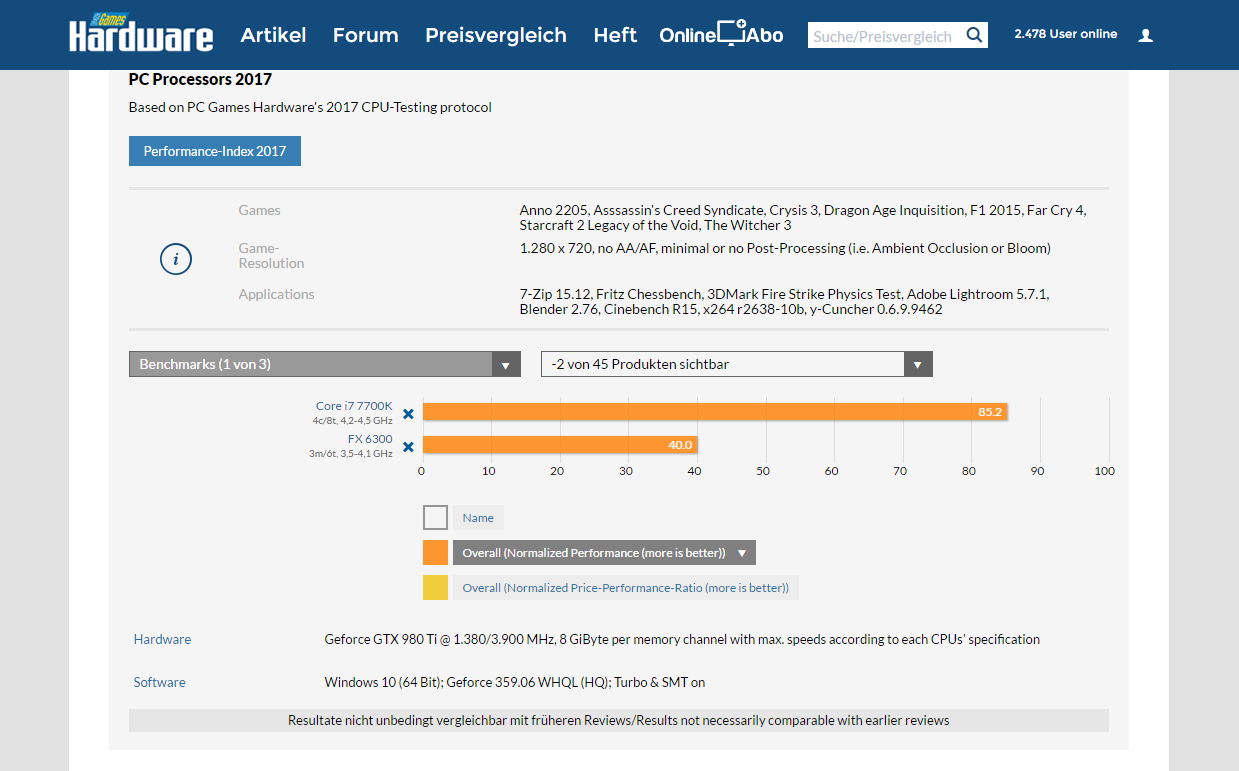1239x771 pixels.
Task: Open the Overall (Normalized Performance) dropdown
Action: point(604,552)
